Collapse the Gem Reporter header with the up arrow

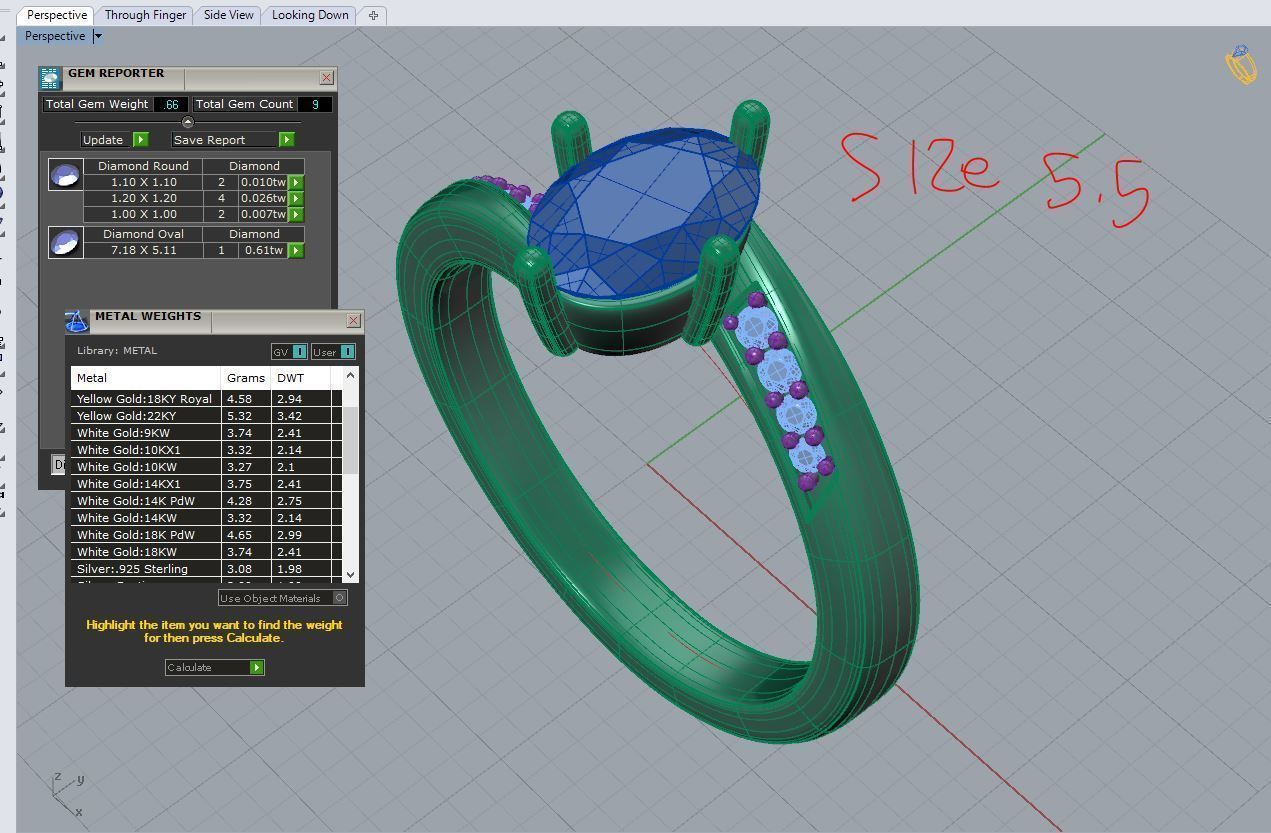click(187, 122)
